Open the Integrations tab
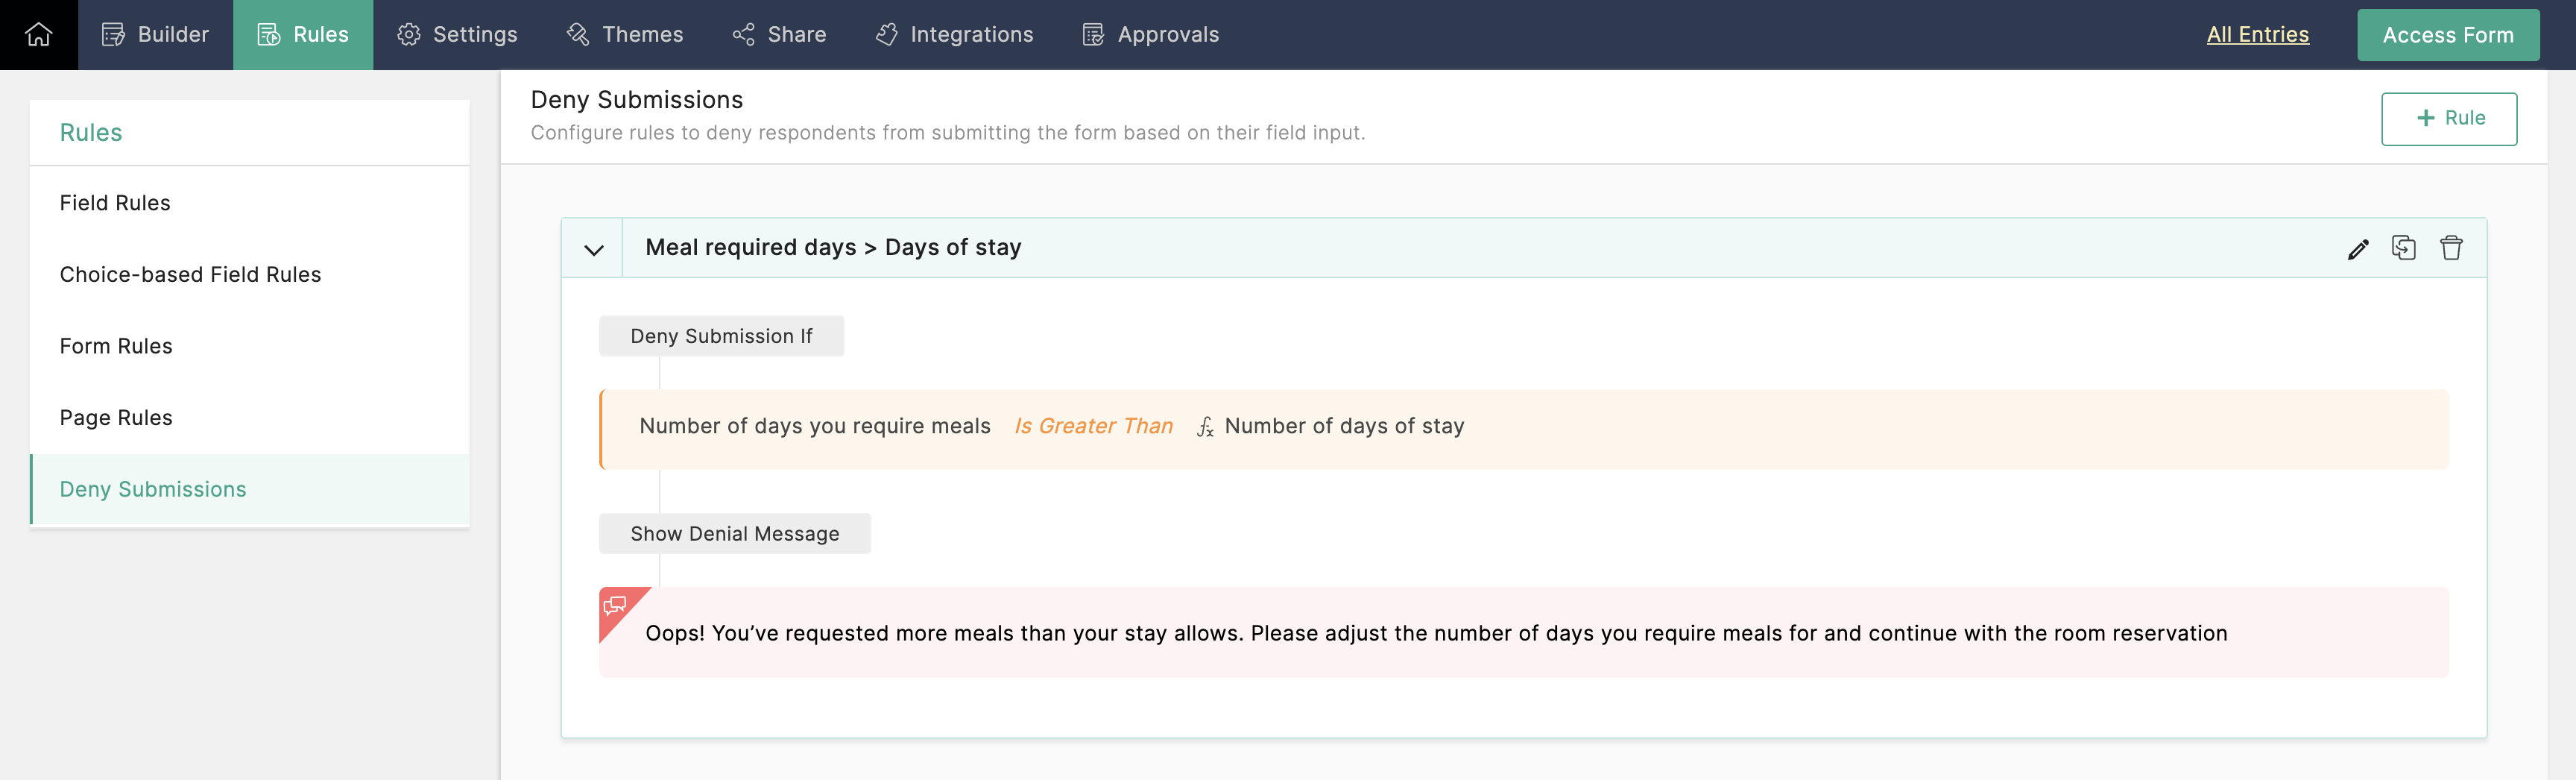 coord(954,35)
